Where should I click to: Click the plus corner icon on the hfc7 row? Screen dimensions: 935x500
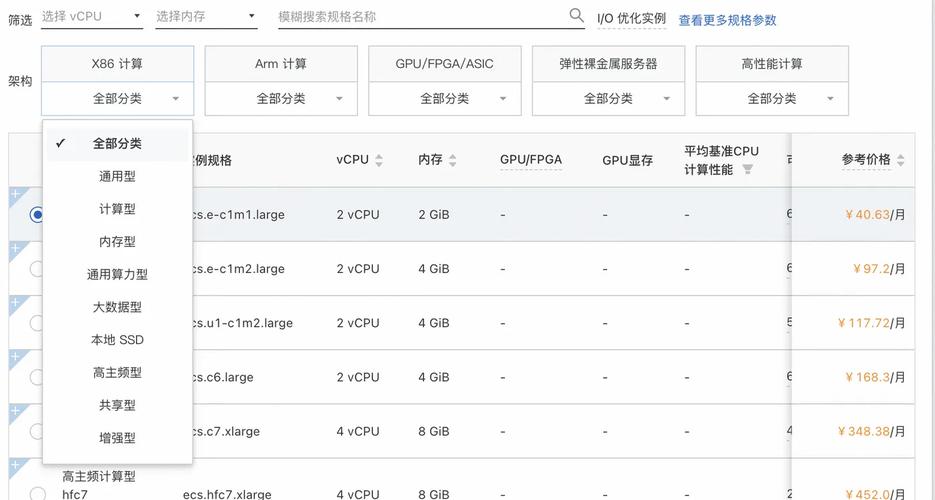tap(15, 465)
